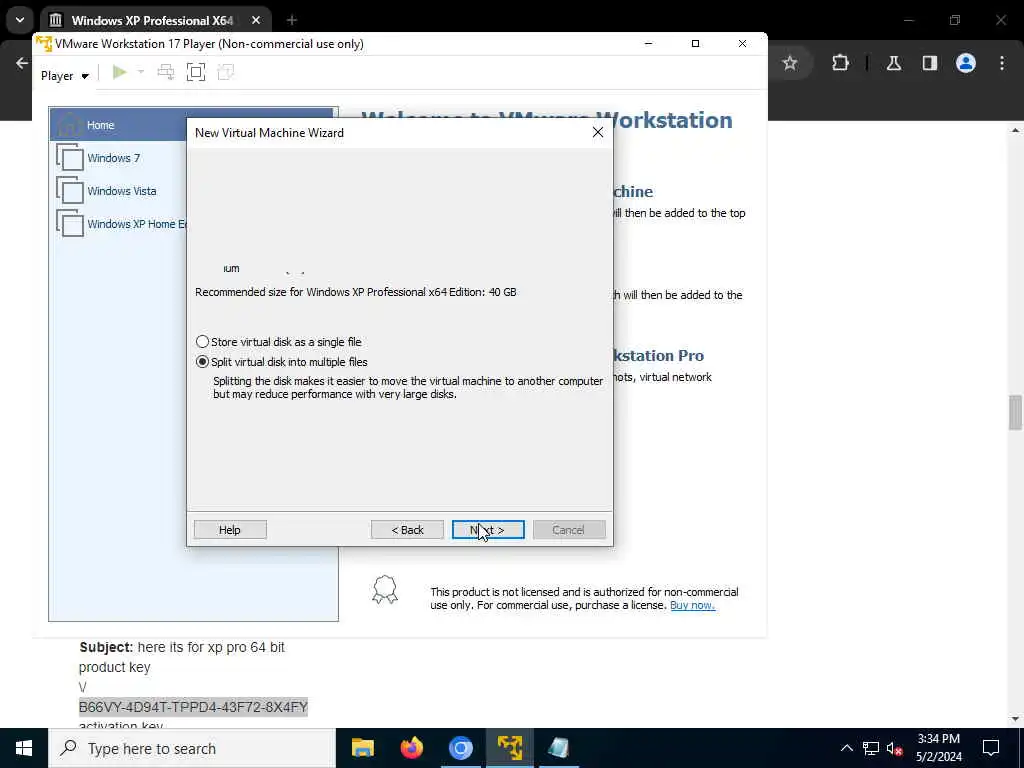Close the Windows XP Professional browser tab
The height and width of the screenshot is (768, 1024).
point(256,20)
